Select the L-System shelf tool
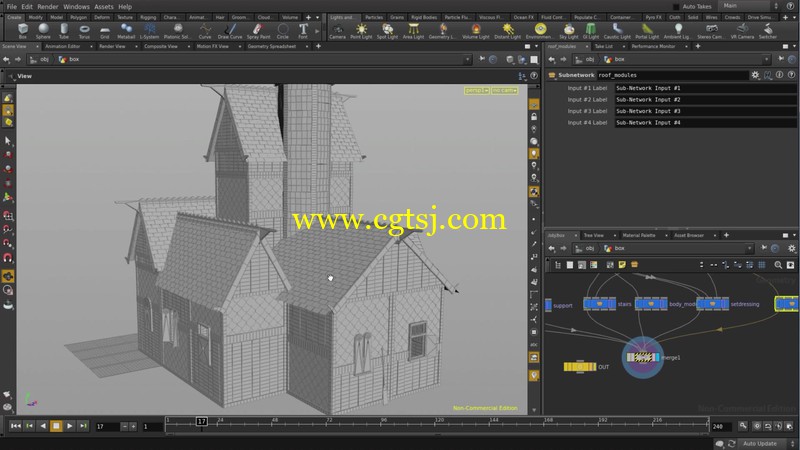Screen dimensions: 800x450 149,31
